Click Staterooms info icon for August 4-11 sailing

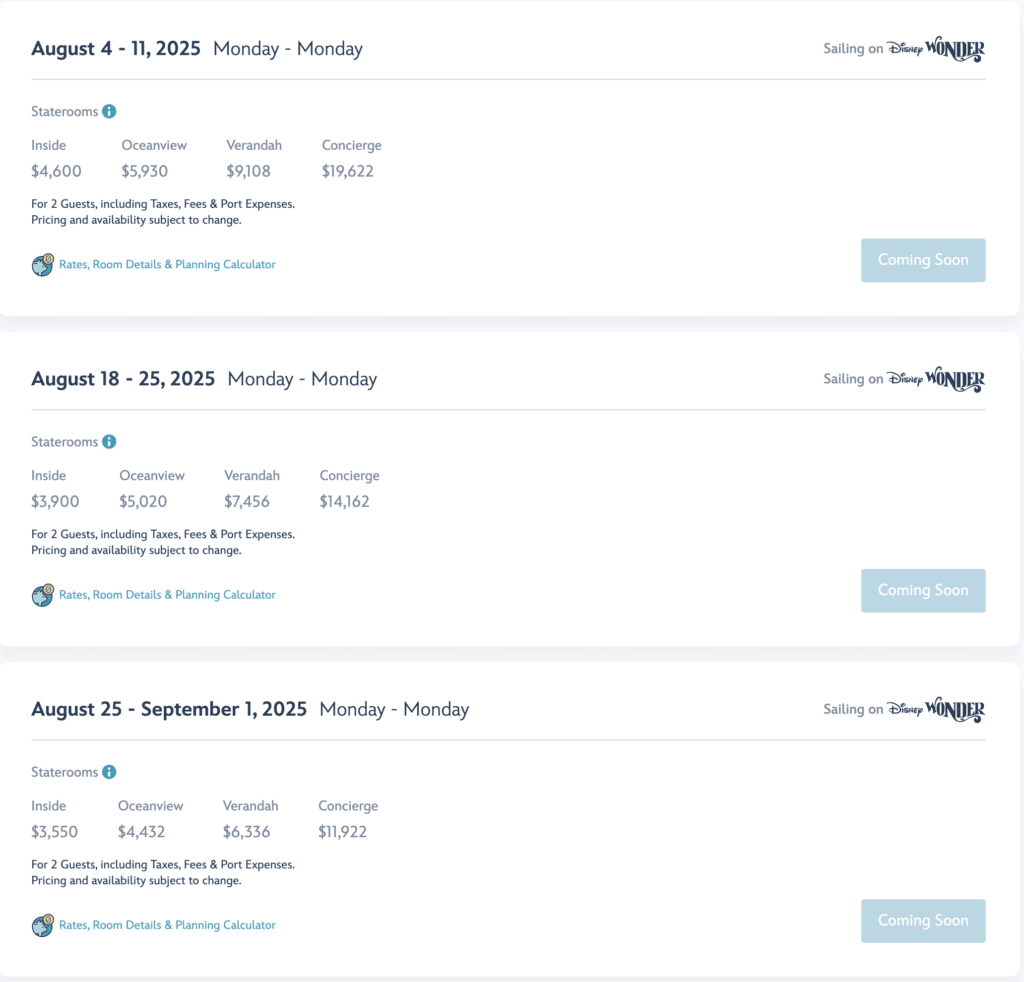pos(109,112)
